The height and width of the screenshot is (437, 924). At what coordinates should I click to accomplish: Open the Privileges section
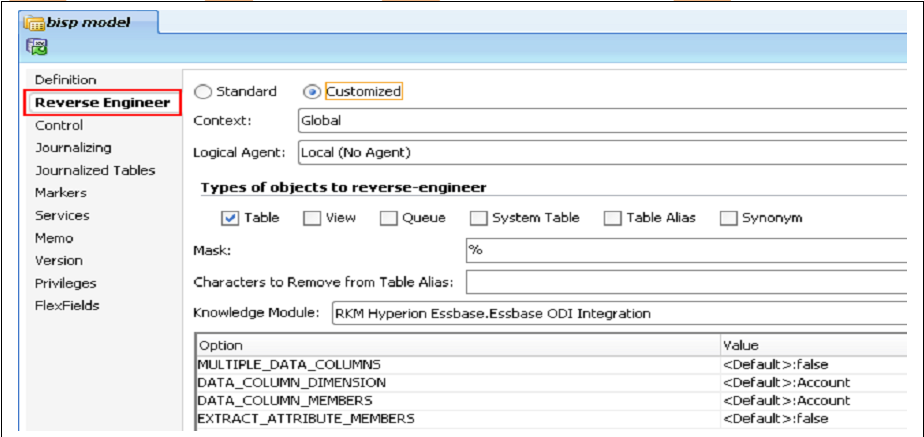(65, 283)
